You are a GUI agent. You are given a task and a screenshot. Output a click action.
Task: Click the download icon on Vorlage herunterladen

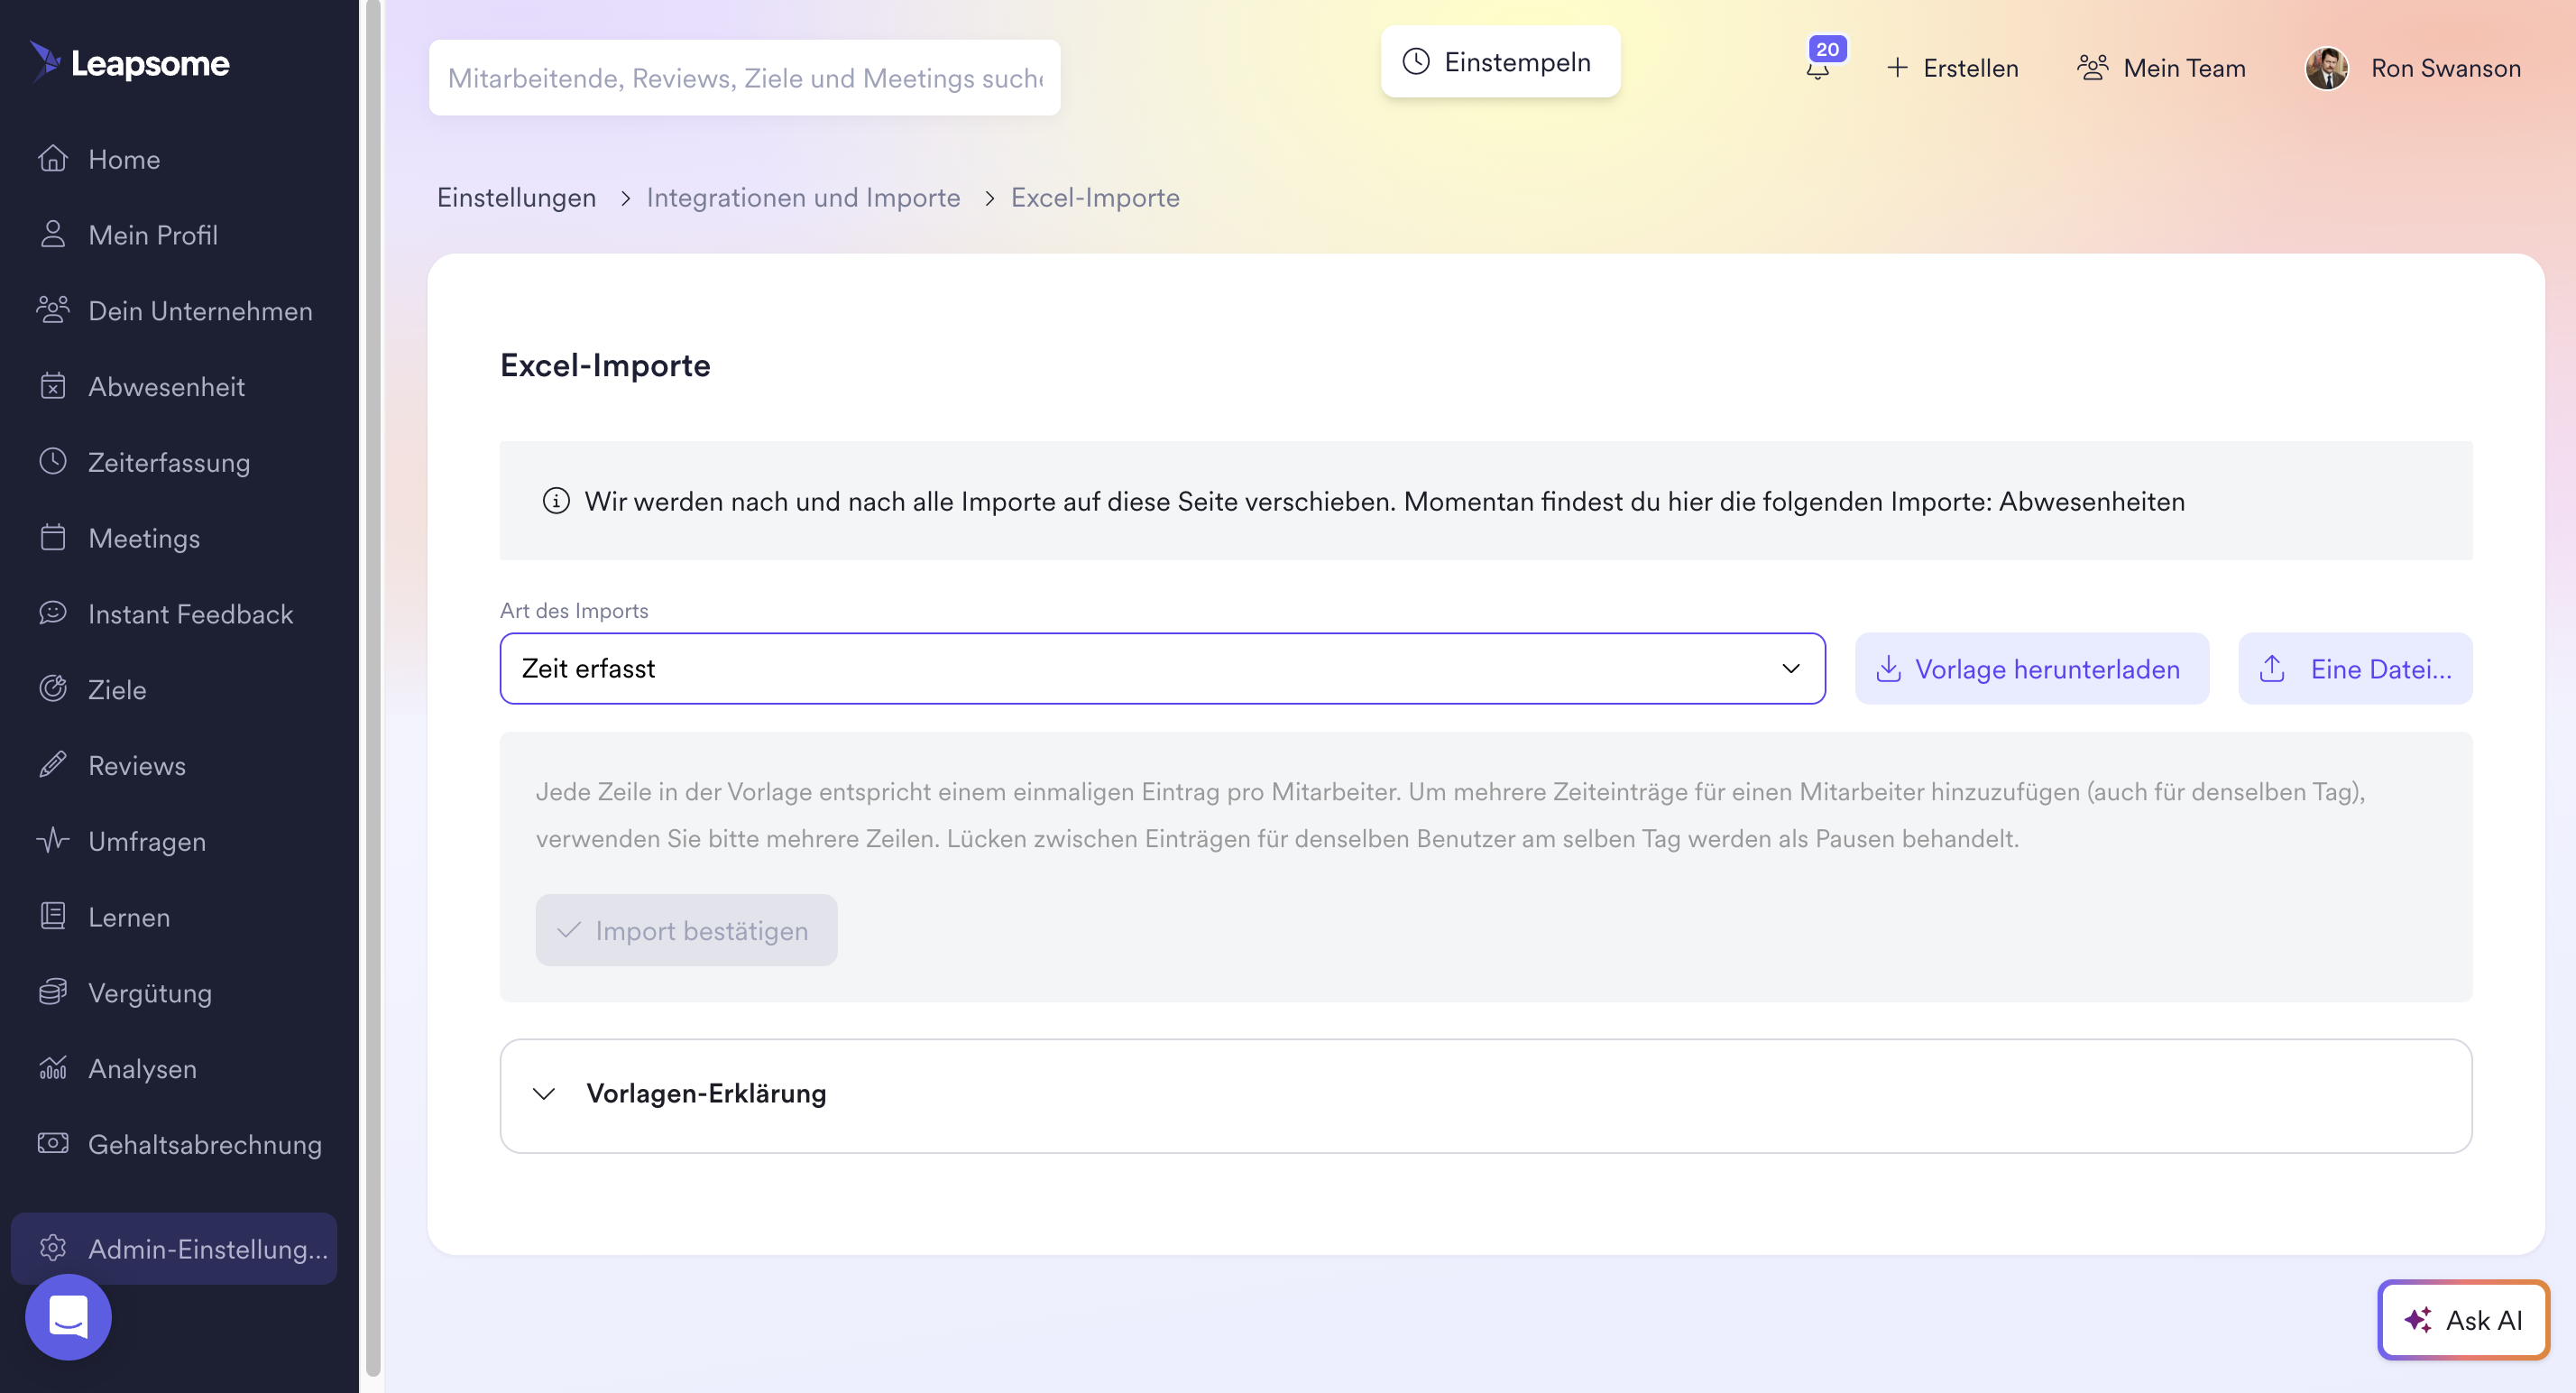[x=1888, y=668]
